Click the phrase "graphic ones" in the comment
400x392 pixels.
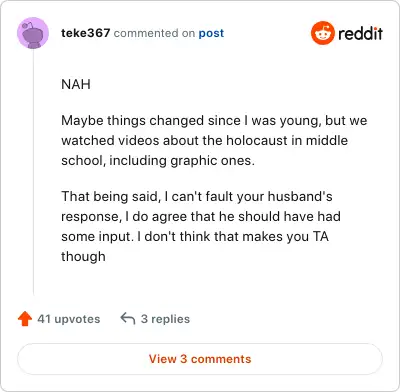coord(212,161)
